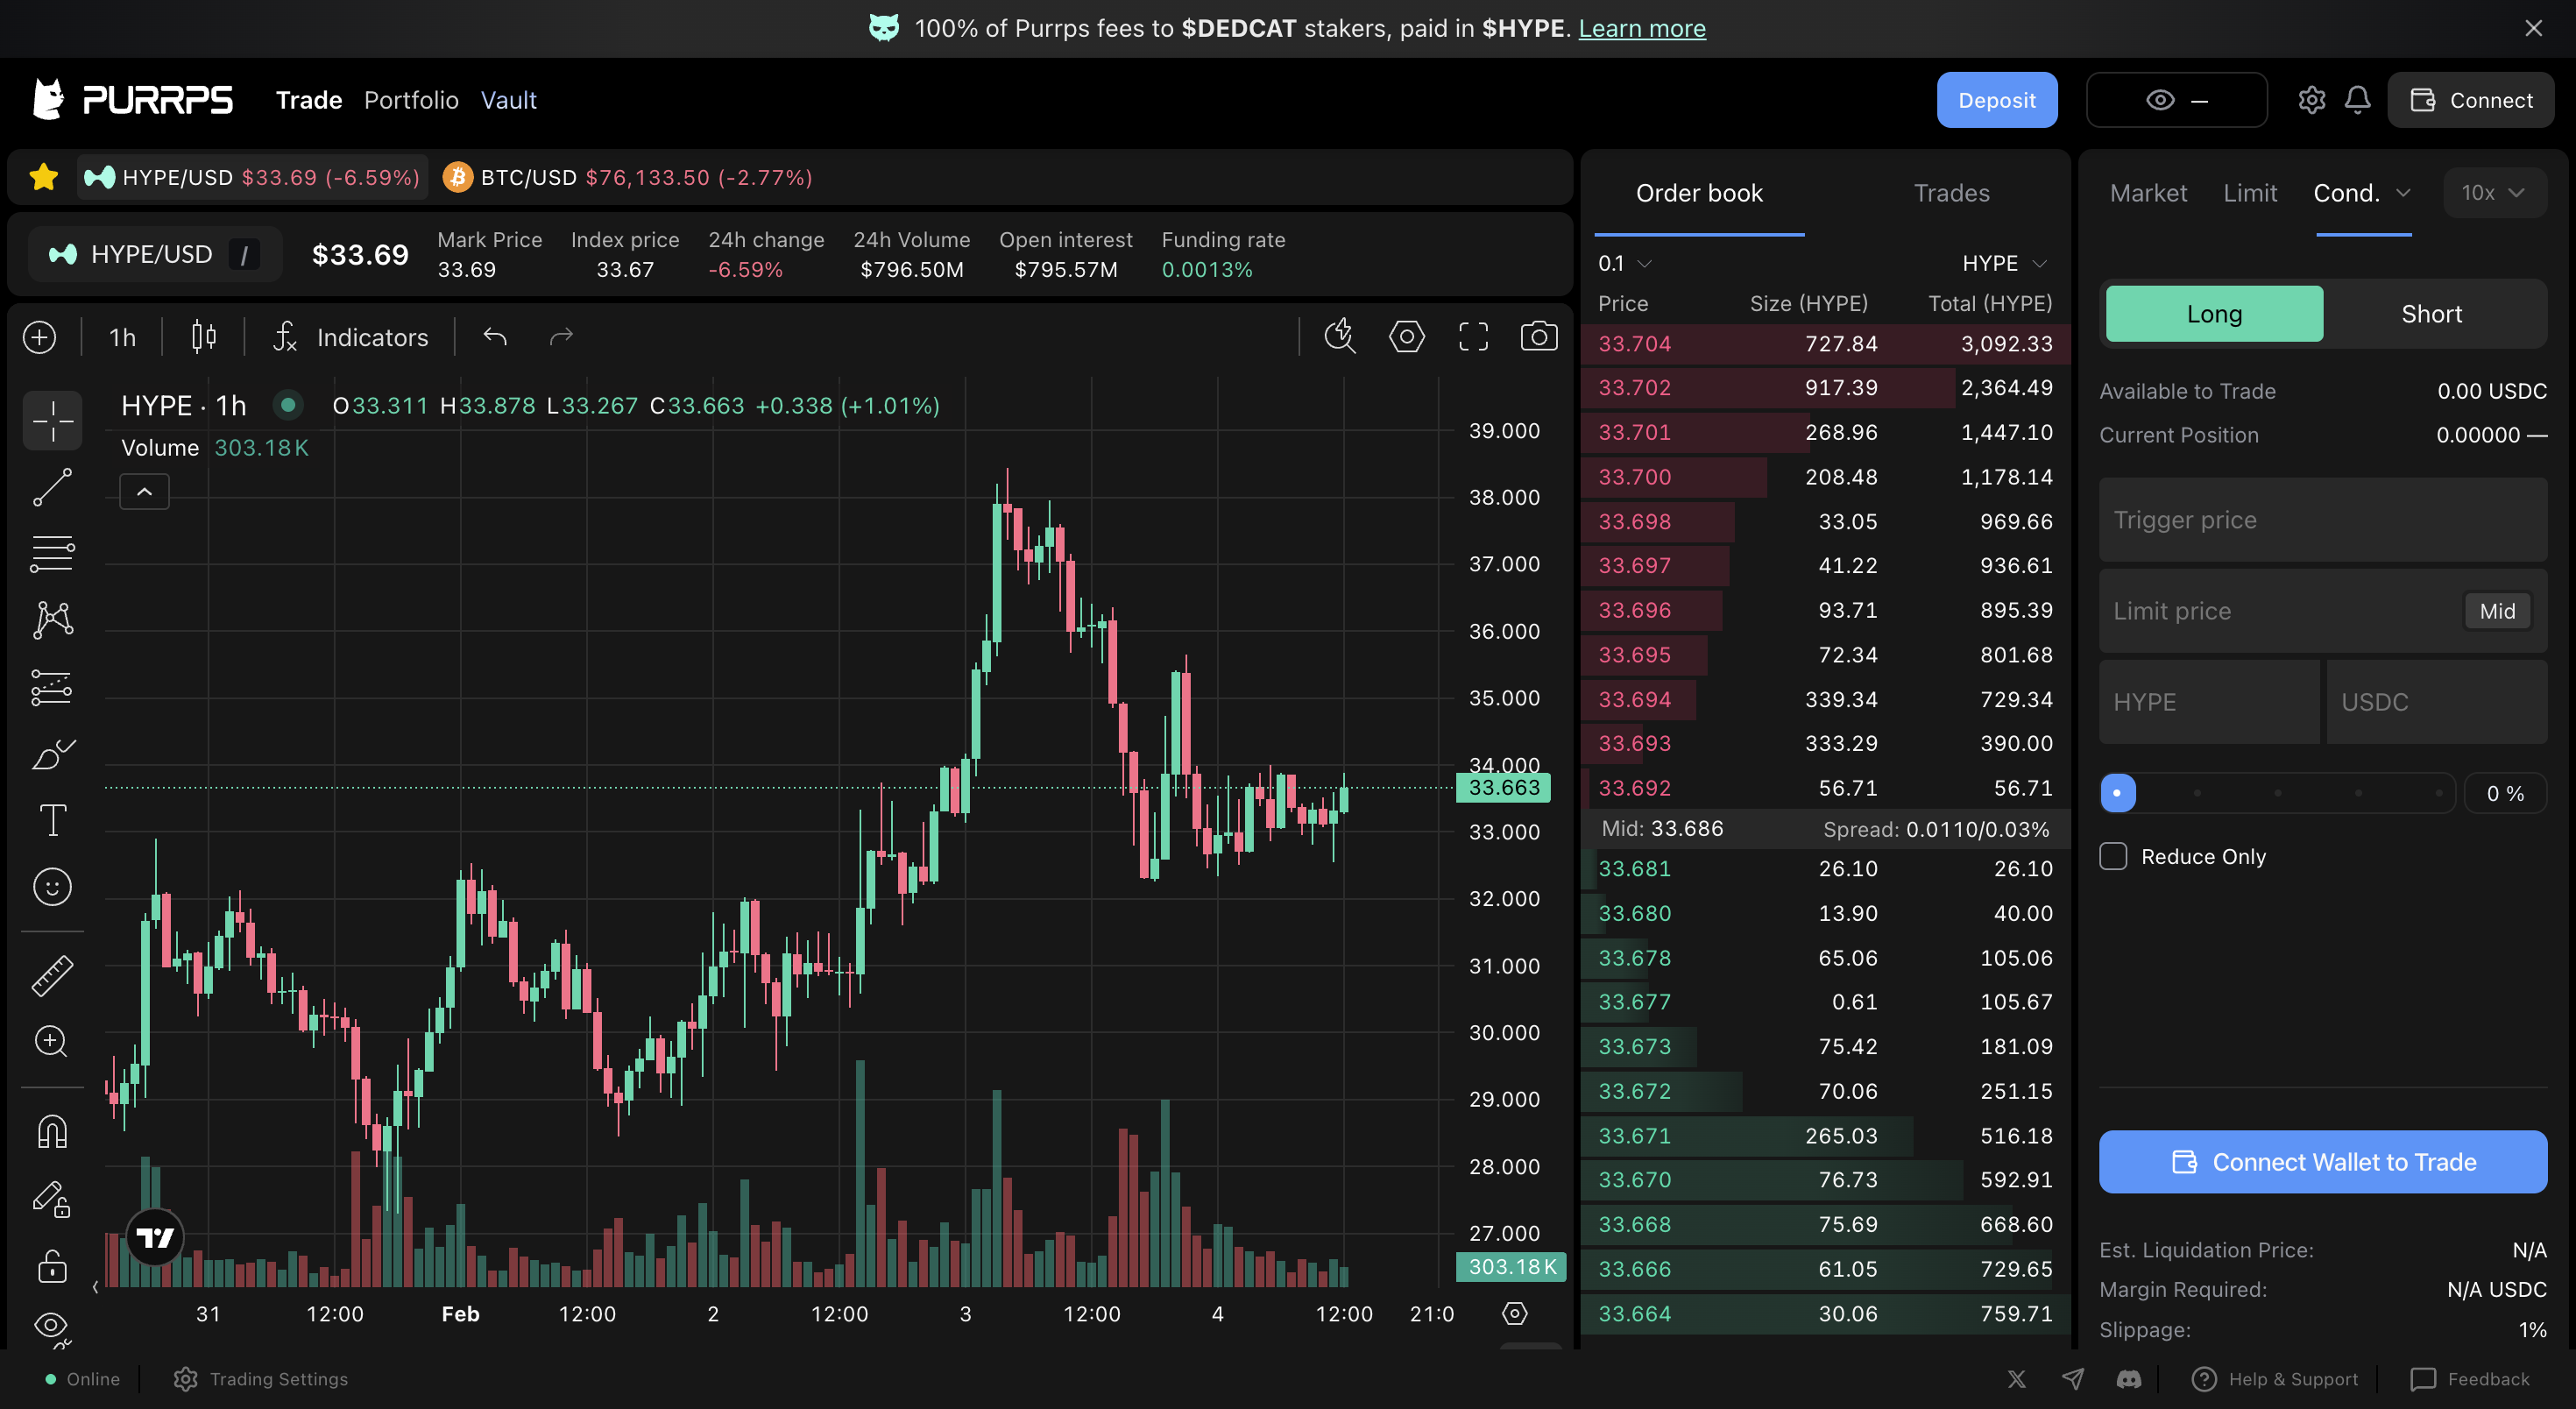Collapse the chart legend chevron
The height and width of the screenshot is (1409, 2576).
point(144,491)
